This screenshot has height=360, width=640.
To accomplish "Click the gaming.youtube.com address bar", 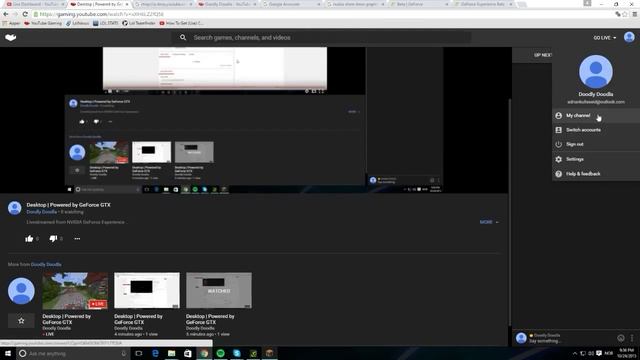I will pyautogui.click(x=322, y=14).
